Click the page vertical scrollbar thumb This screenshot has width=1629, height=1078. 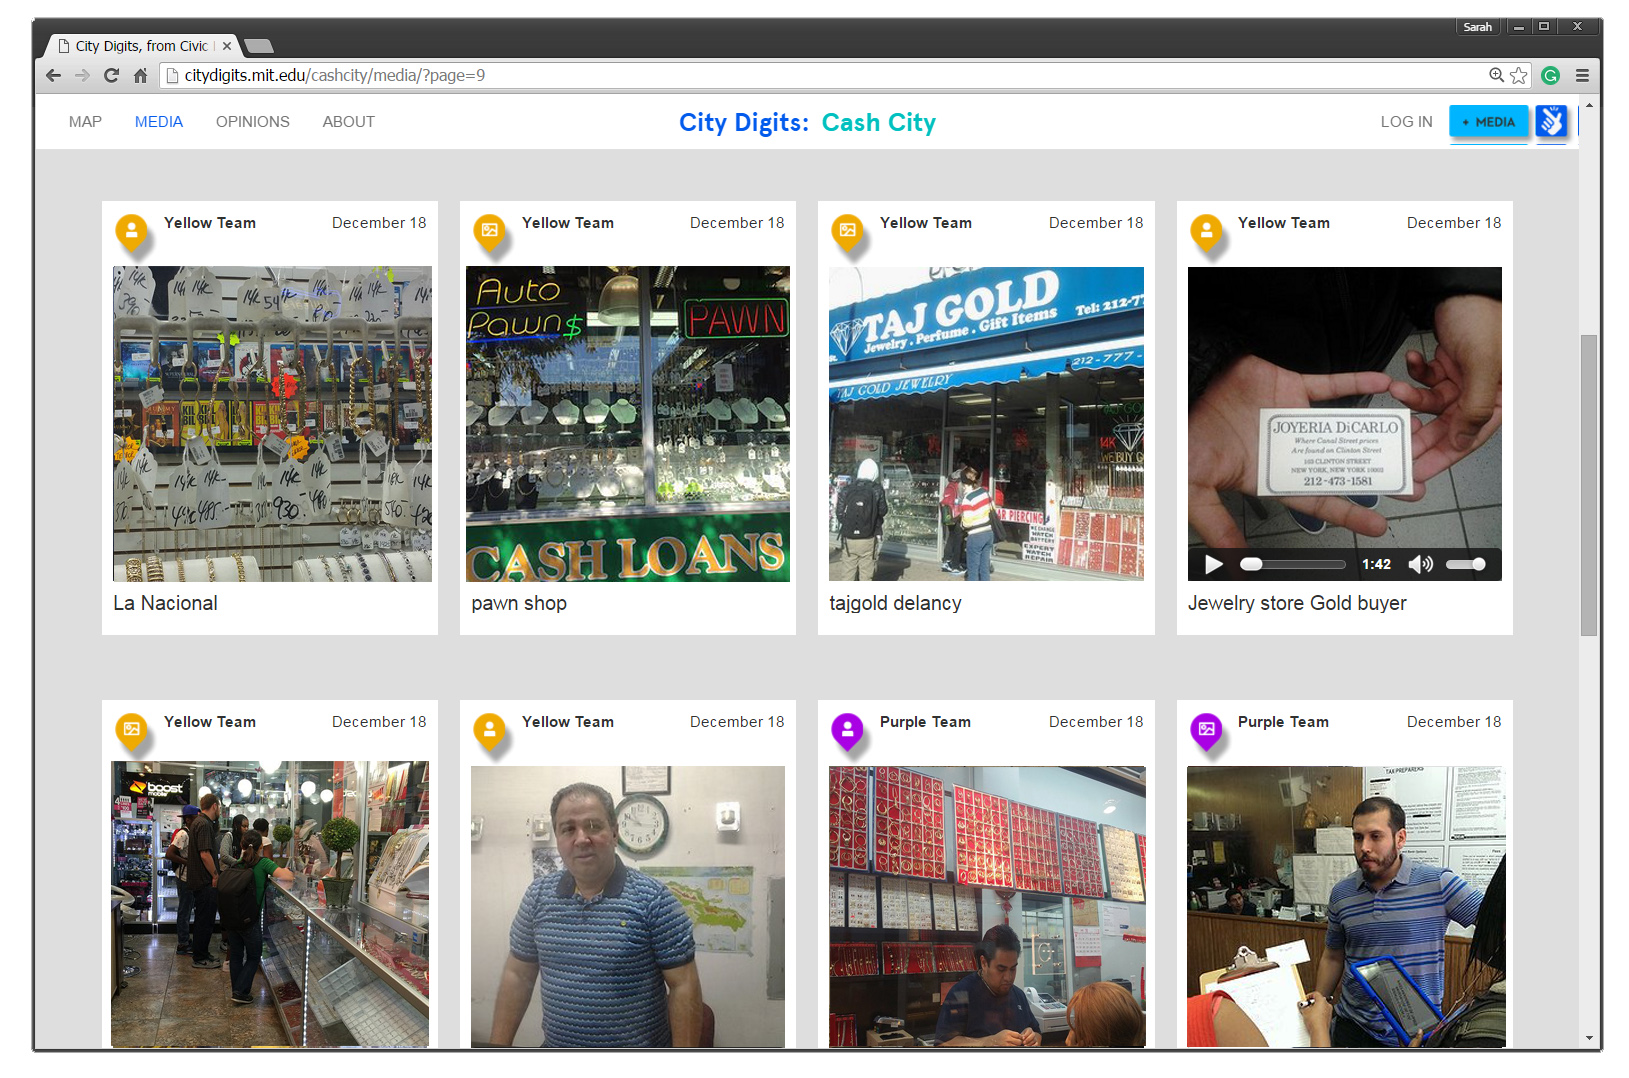pos(1589,485)
